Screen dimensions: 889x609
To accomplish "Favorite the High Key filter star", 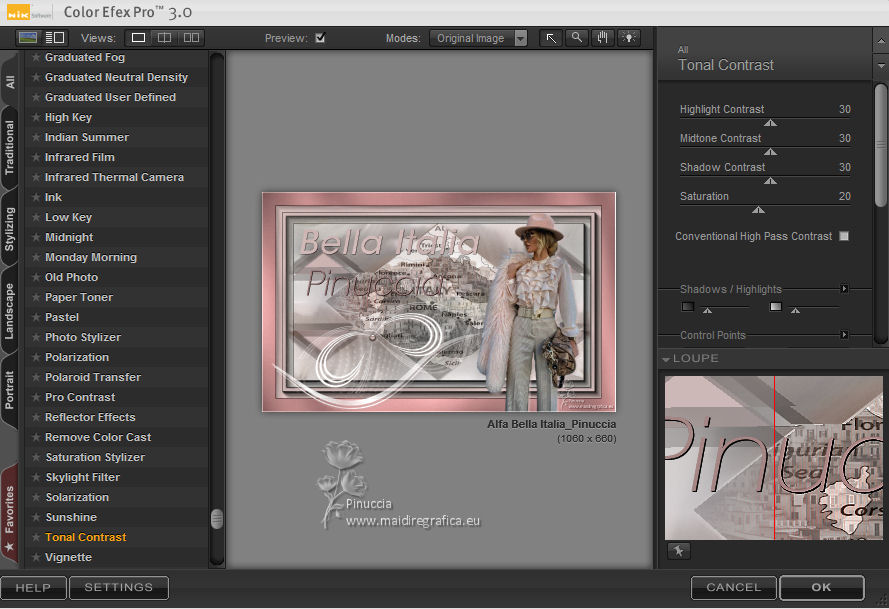I will click(36, 117).
